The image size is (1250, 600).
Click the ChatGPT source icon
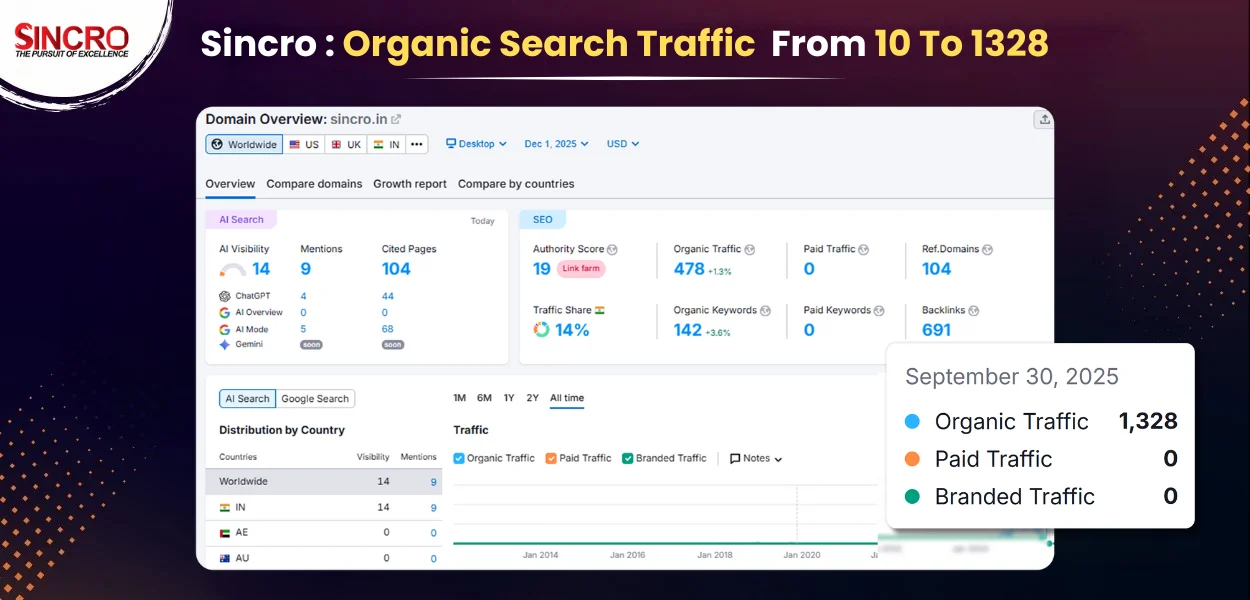225,296
